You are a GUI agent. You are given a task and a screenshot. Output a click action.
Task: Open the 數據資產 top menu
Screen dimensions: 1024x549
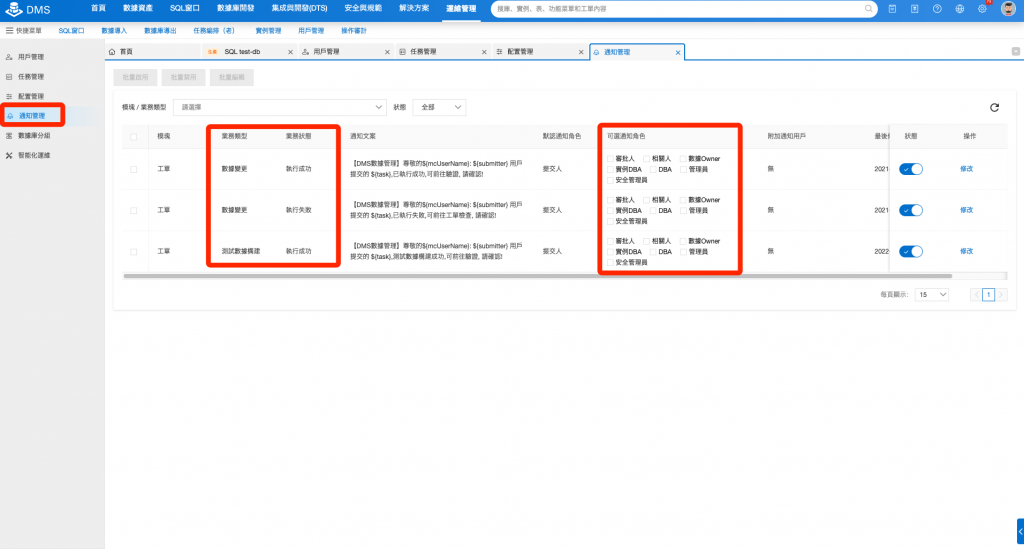coord(137,8)
